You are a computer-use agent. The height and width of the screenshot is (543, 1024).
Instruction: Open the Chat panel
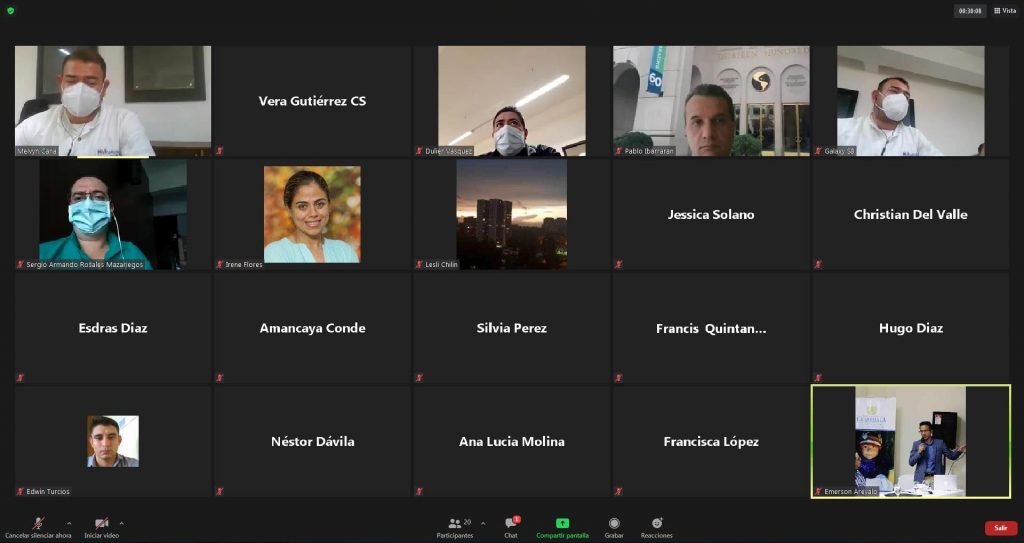pos(511,525)
